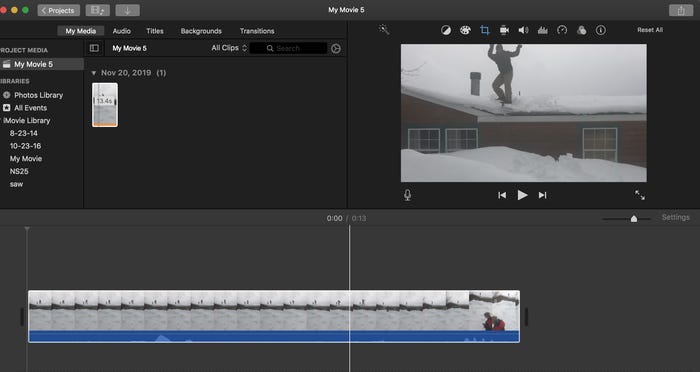This screenshot has width=700, height=372.
Task: Open Photos Library in sidebar
Action: coord(38,95)
